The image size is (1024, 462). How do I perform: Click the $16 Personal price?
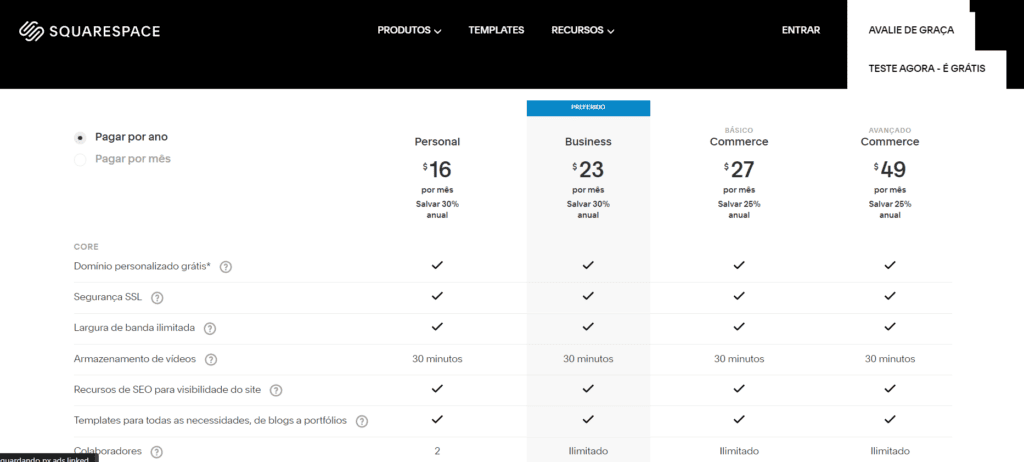(437, 170)
